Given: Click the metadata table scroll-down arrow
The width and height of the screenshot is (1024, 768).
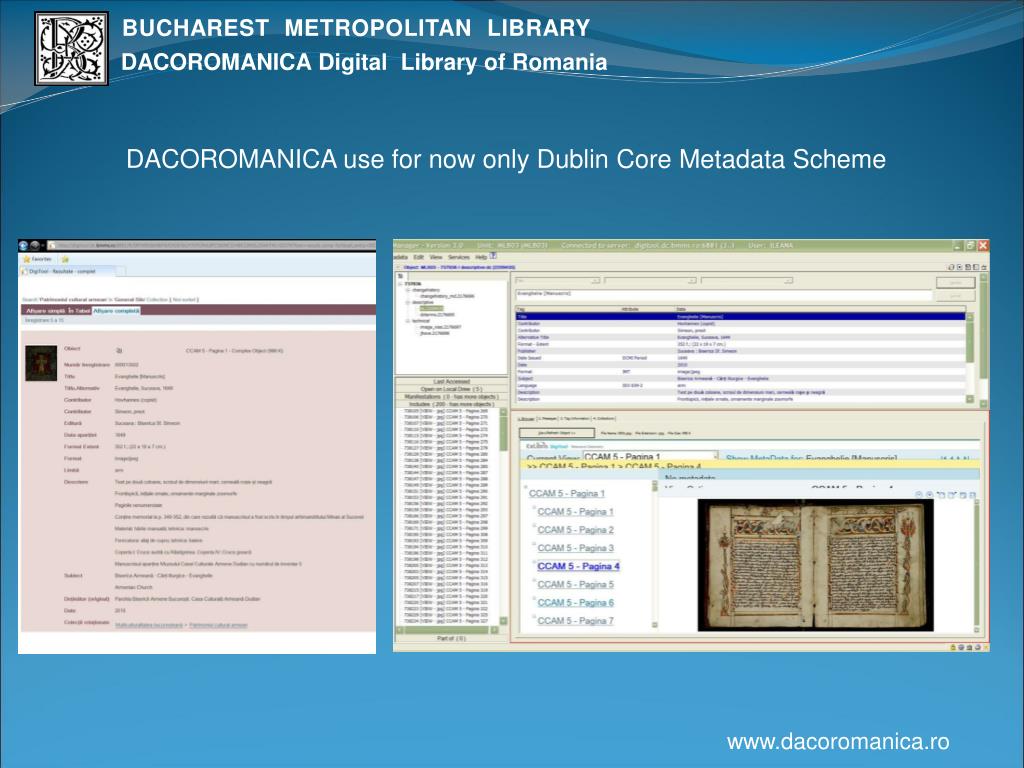Looking at the screenshot, I should click(x=970, y=399).
